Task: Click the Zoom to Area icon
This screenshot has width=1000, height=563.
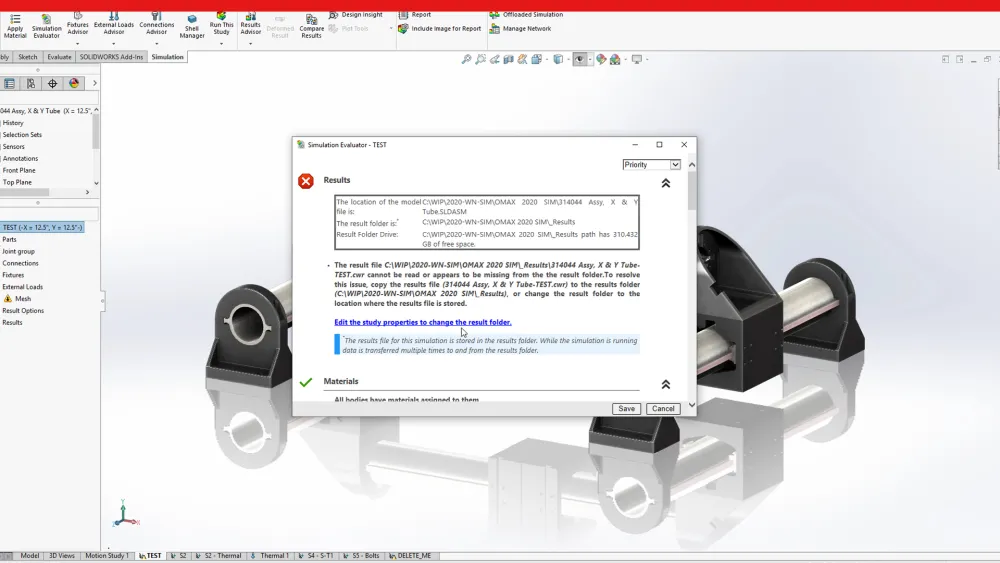Action: click(480, 59)
